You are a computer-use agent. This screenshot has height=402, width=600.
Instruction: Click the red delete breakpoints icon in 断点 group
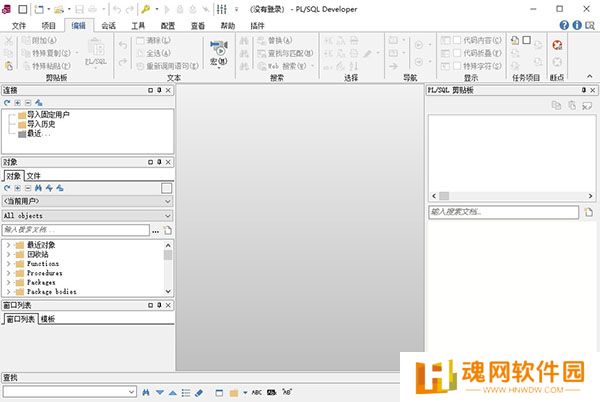[x=557, y=45]
